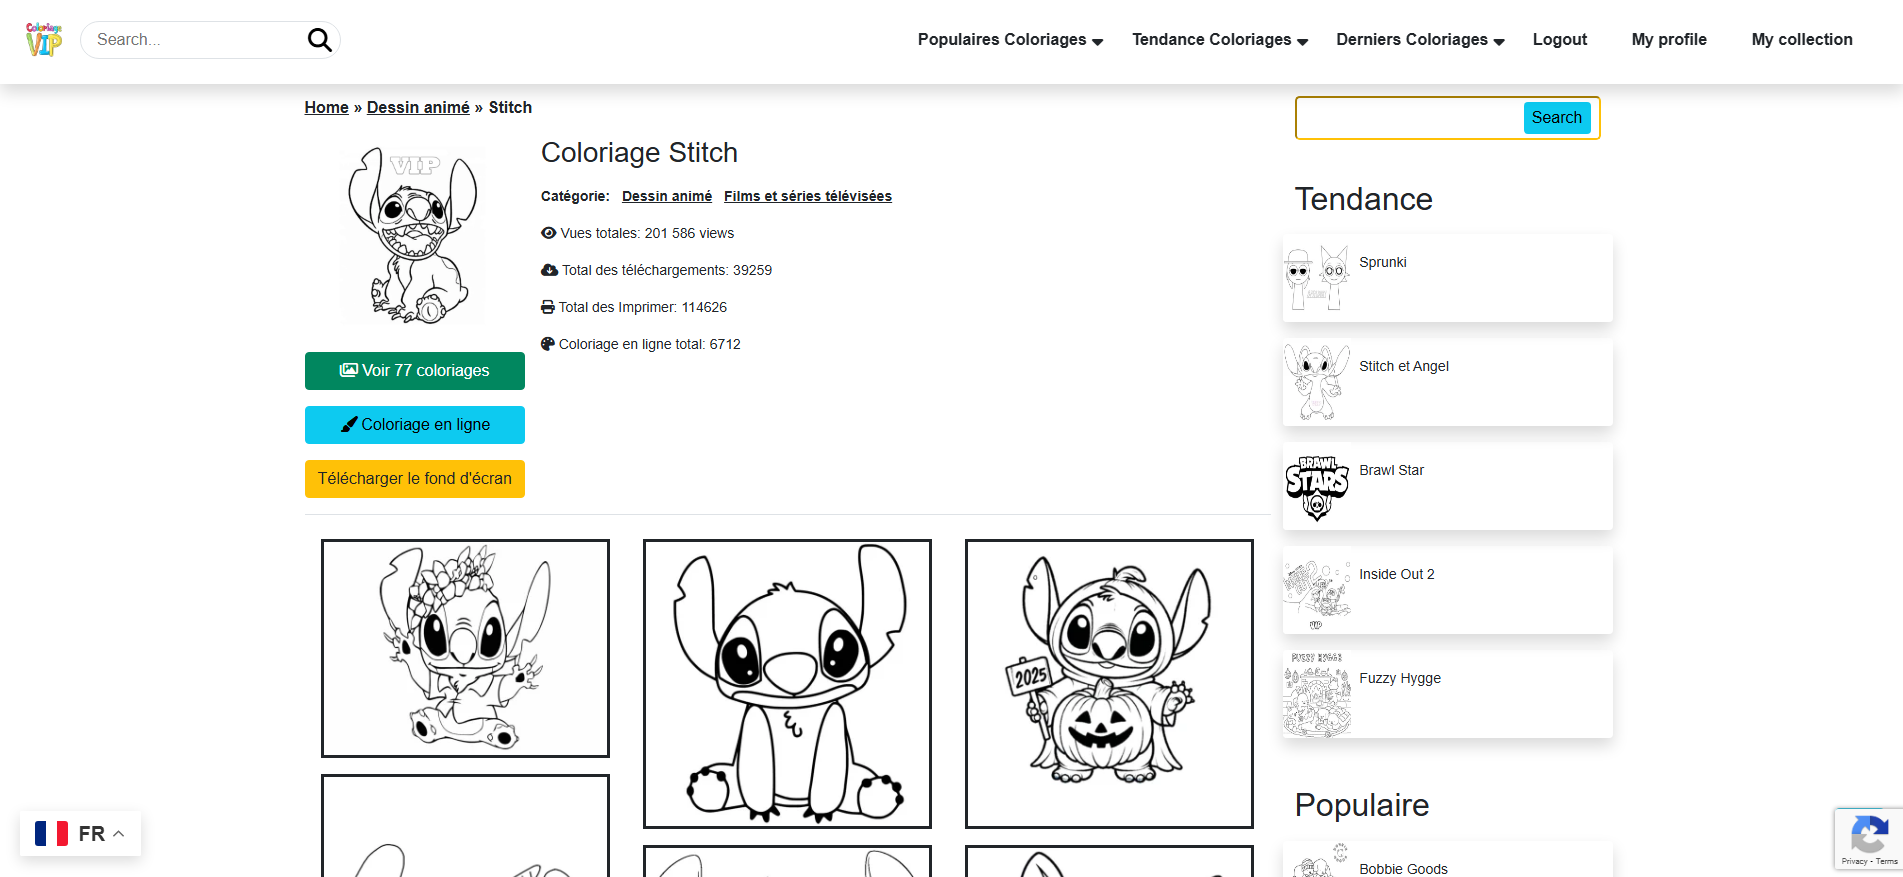Click the French flag icon
Image resolution: width=1903 pixels, height=877 pixels.
click(x=51, y=834)
